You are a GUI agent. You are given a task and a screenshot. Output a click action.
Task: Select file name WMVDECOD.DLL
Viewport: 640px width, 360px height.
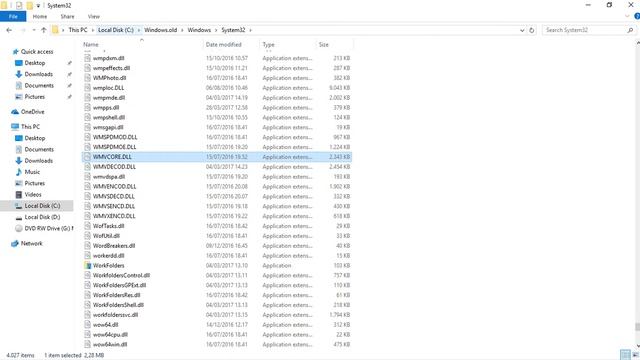pyautogui.click(x=114, y=167)
